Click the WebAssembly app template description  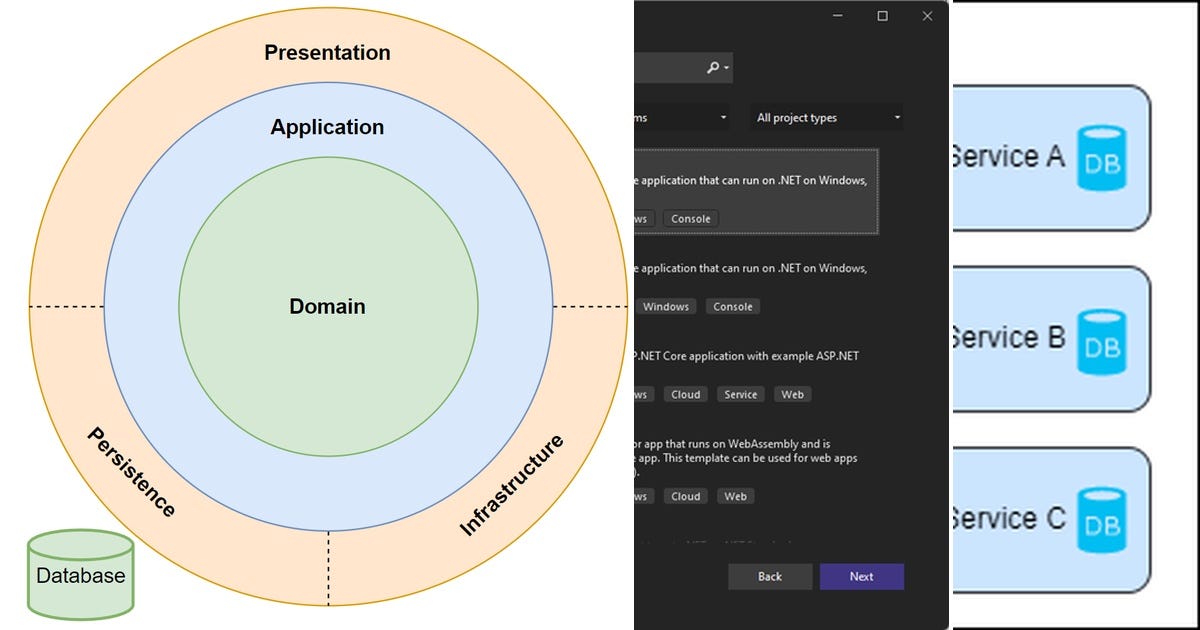[x=745, y=458]
